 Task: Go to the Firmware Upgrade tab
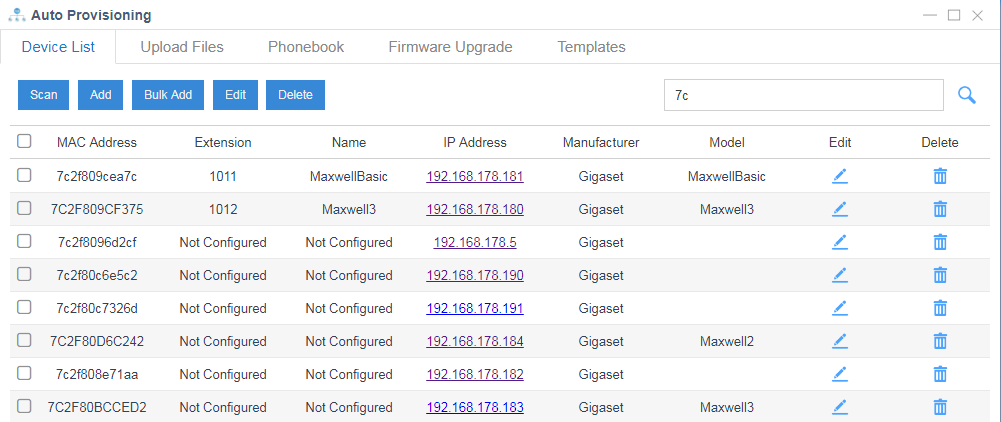(x=450, y=47)
